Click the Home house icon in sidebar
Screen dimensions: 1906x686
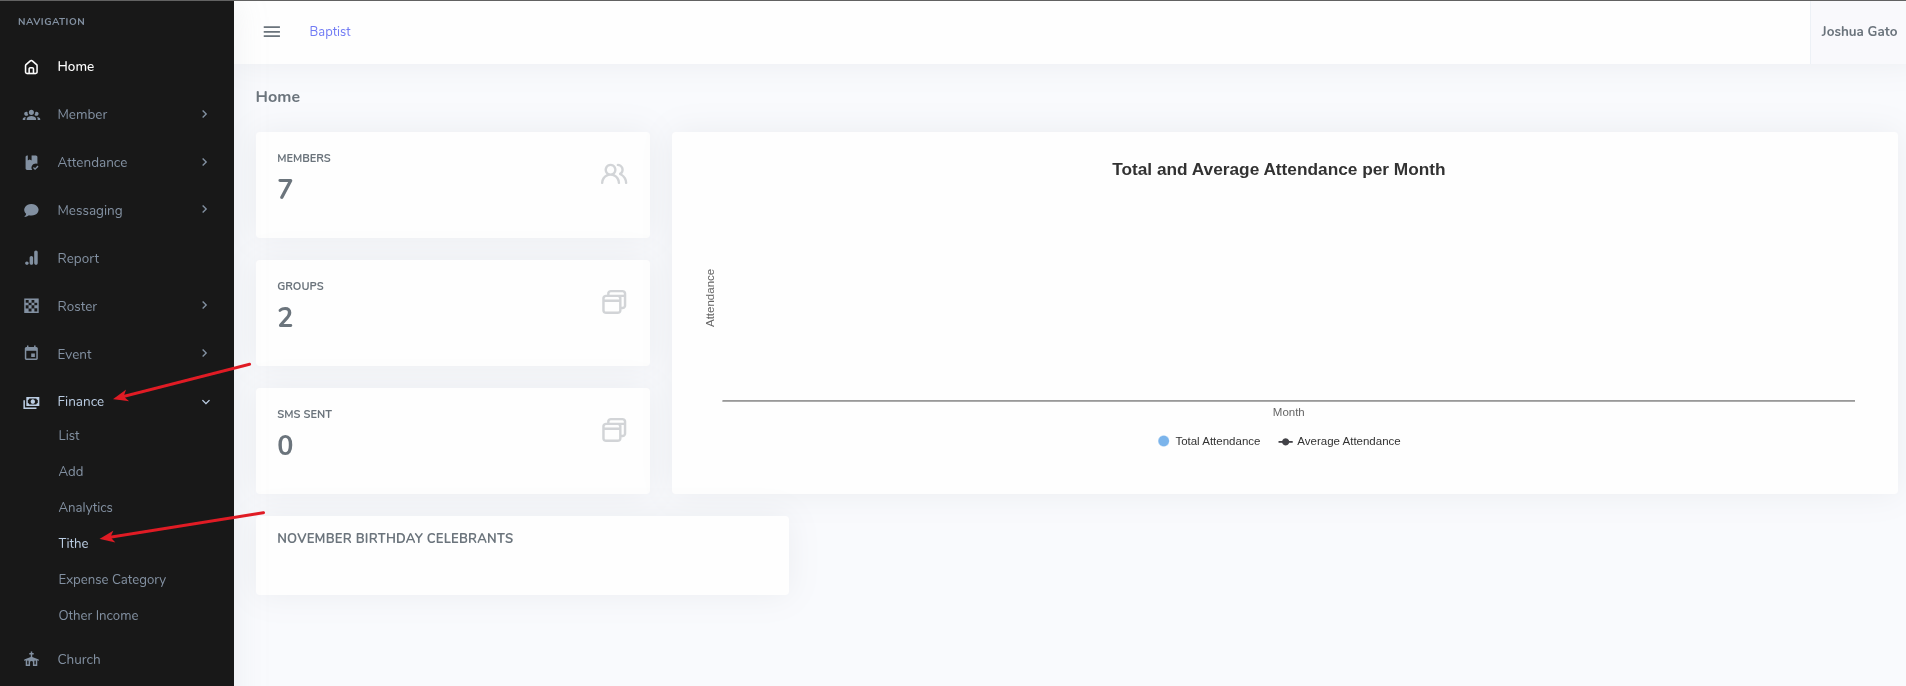(31, 67)
